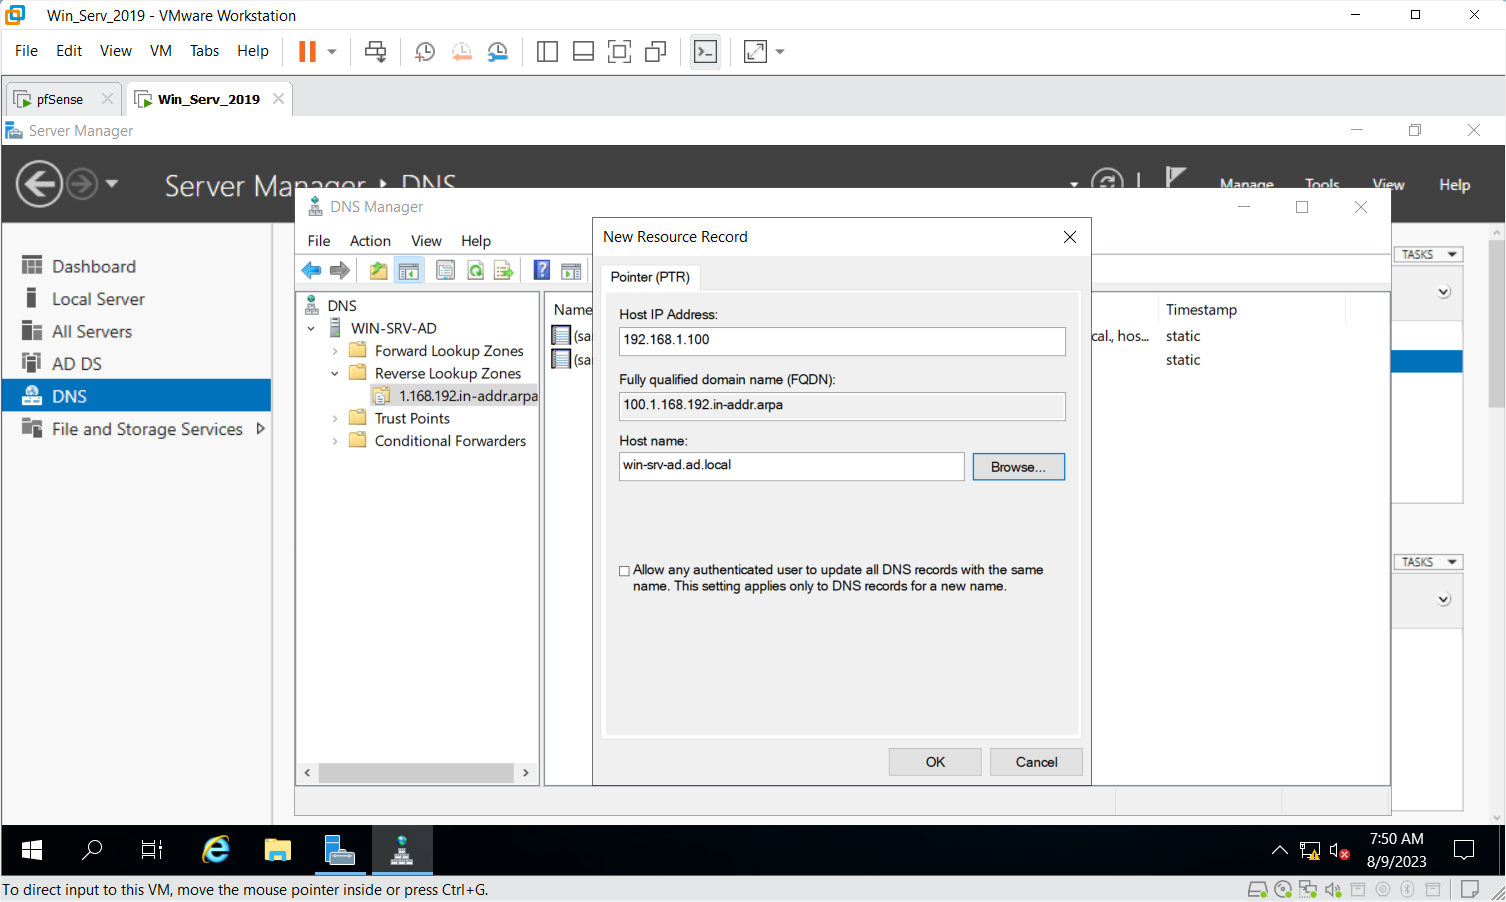Viewport: 1506px width, 902px height.
Task: Open DNS Manager properties toolbar icon
Action: [446, 270]
